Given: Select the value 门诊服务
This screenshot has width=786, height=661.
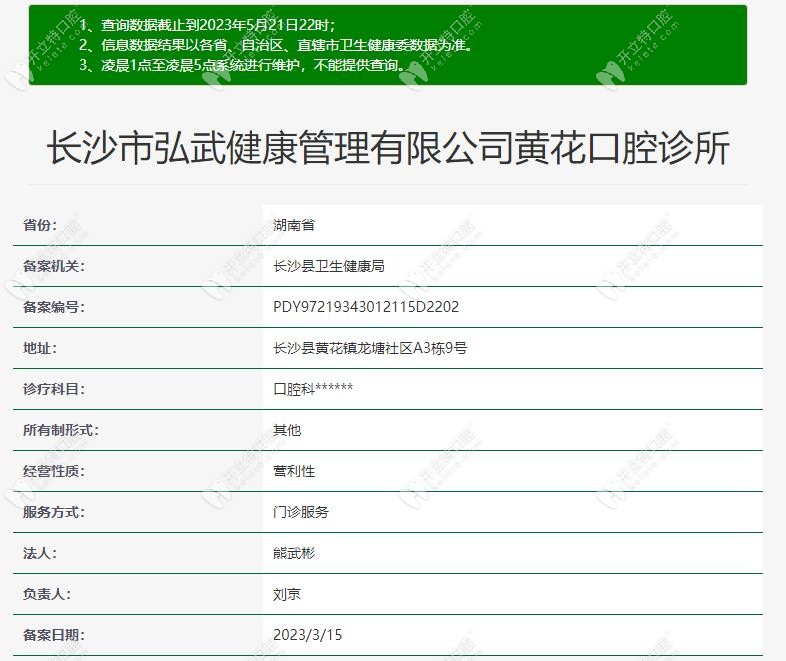Looking at the screenshot, I should tap(301, 512).
